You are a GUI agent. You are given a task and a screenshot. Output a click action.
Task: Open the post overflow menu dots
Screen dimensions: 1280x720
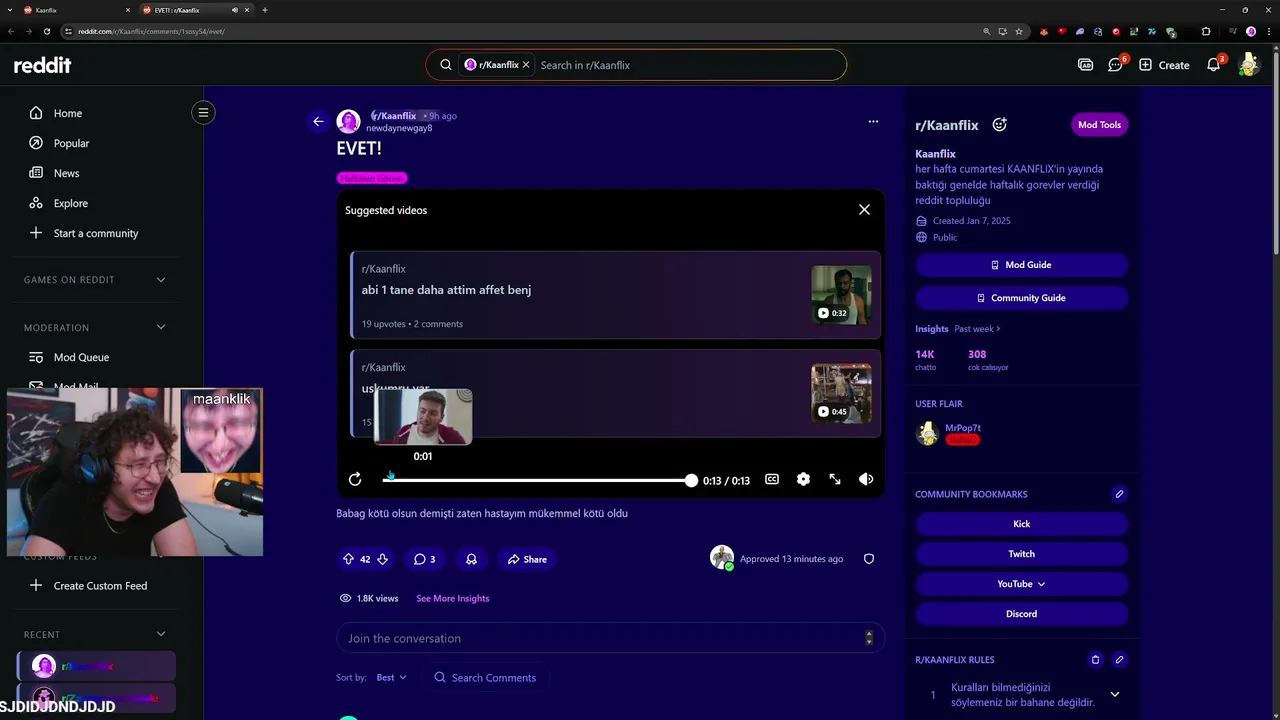[873, 121]
